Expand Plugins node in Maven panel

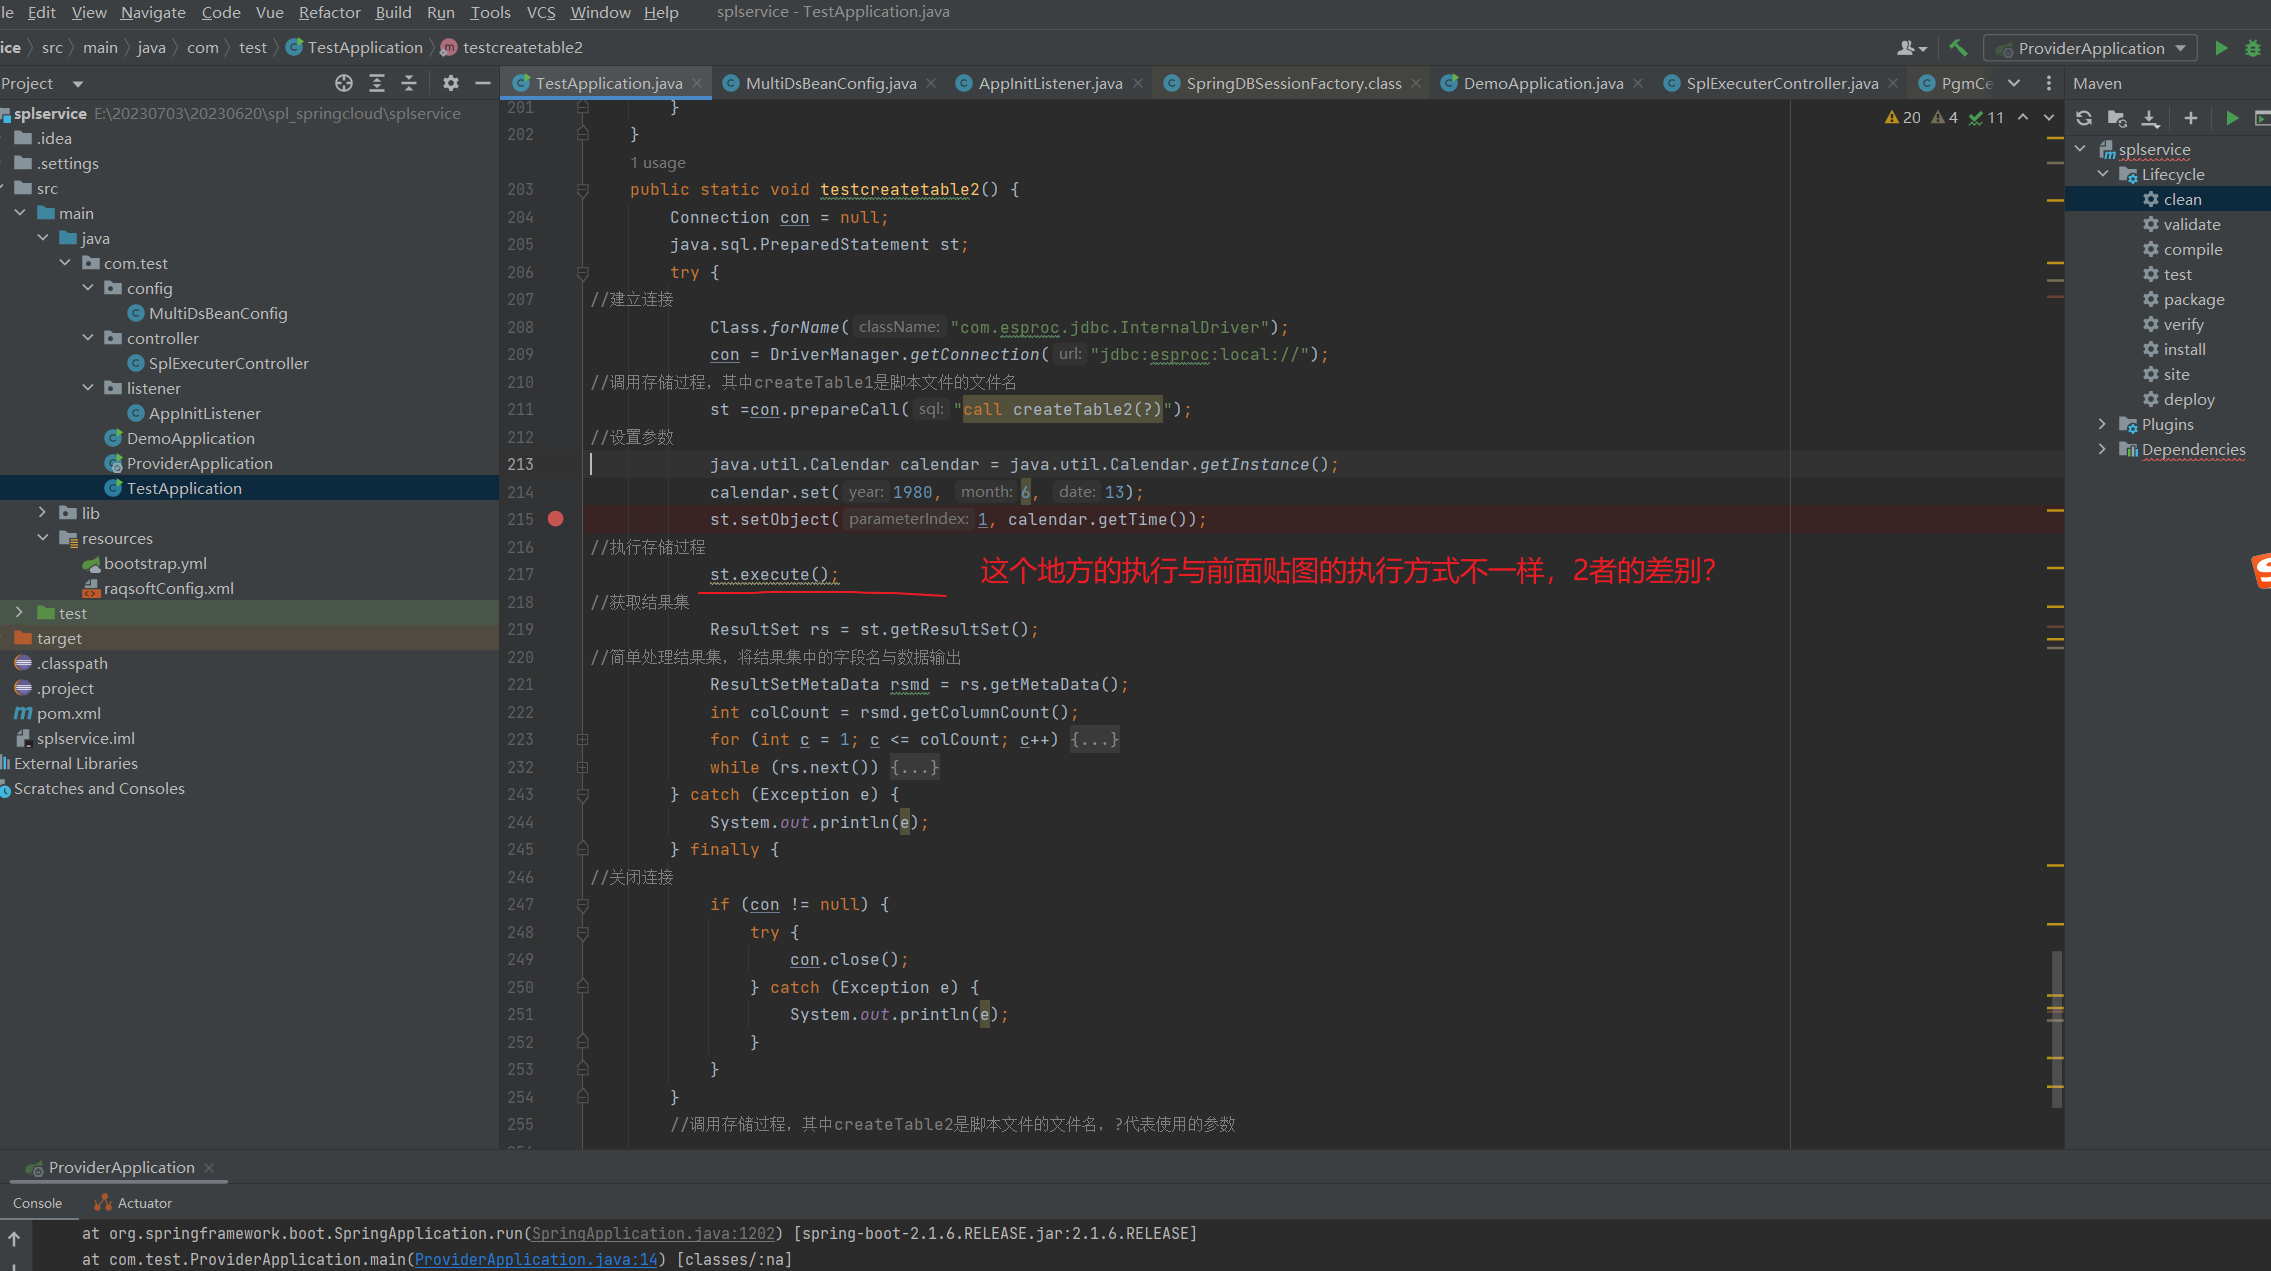click(2102, 425)
